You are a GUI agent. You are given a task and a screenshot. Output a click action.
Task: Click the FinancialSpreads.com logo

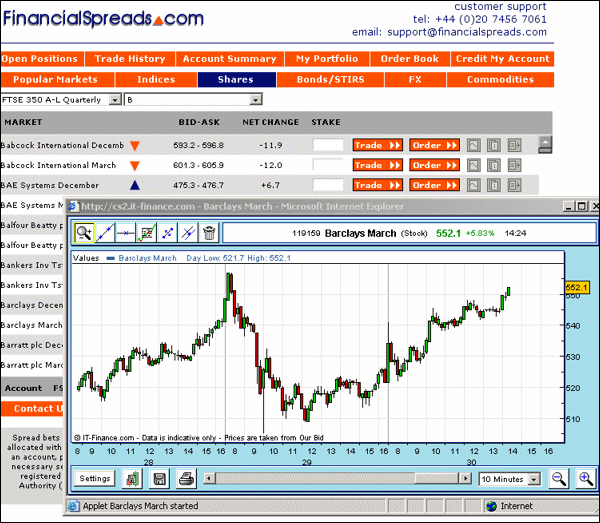click(103, 19)
